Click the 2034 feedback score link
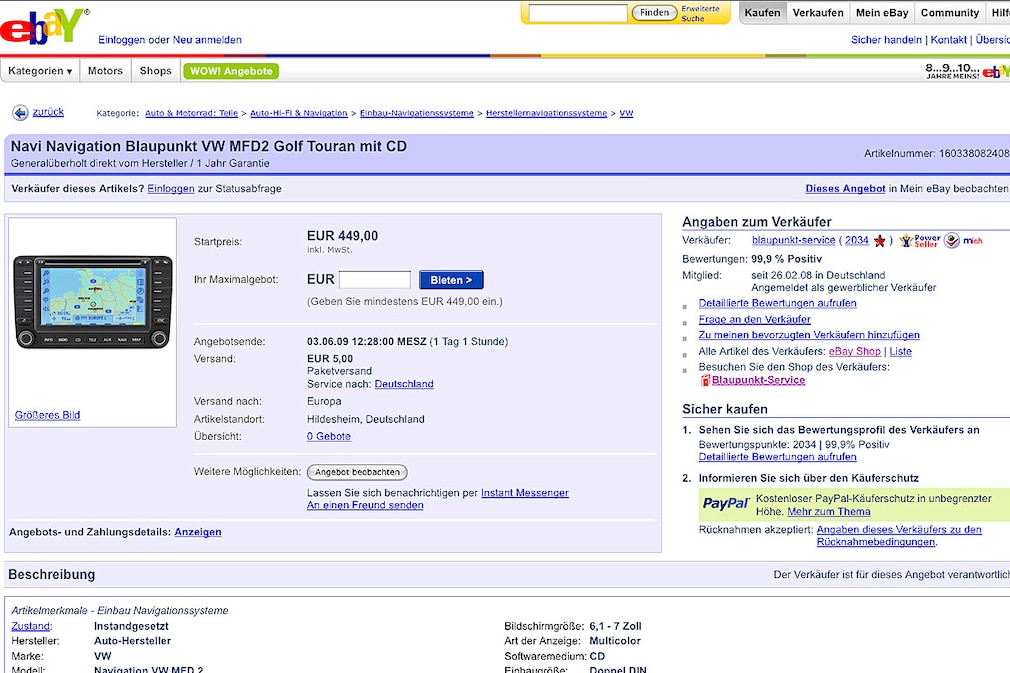This screenshot has width=1010, height=673. (x=857, y=240)
